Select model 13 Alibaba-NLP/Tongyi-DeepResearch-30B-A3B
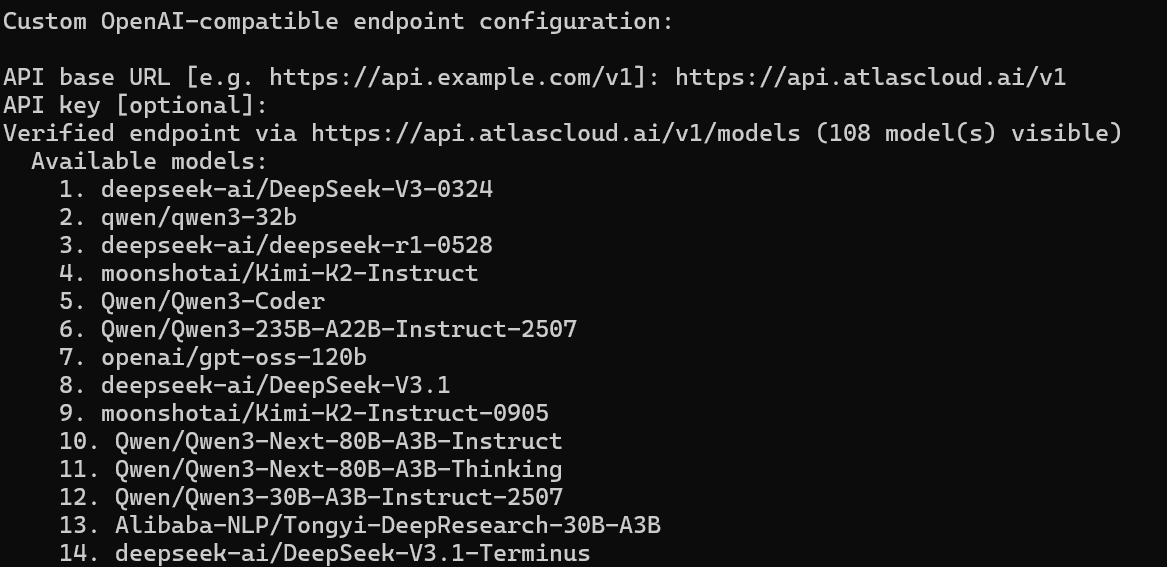This screenshot has width=1167, height=567. [387, 525]
